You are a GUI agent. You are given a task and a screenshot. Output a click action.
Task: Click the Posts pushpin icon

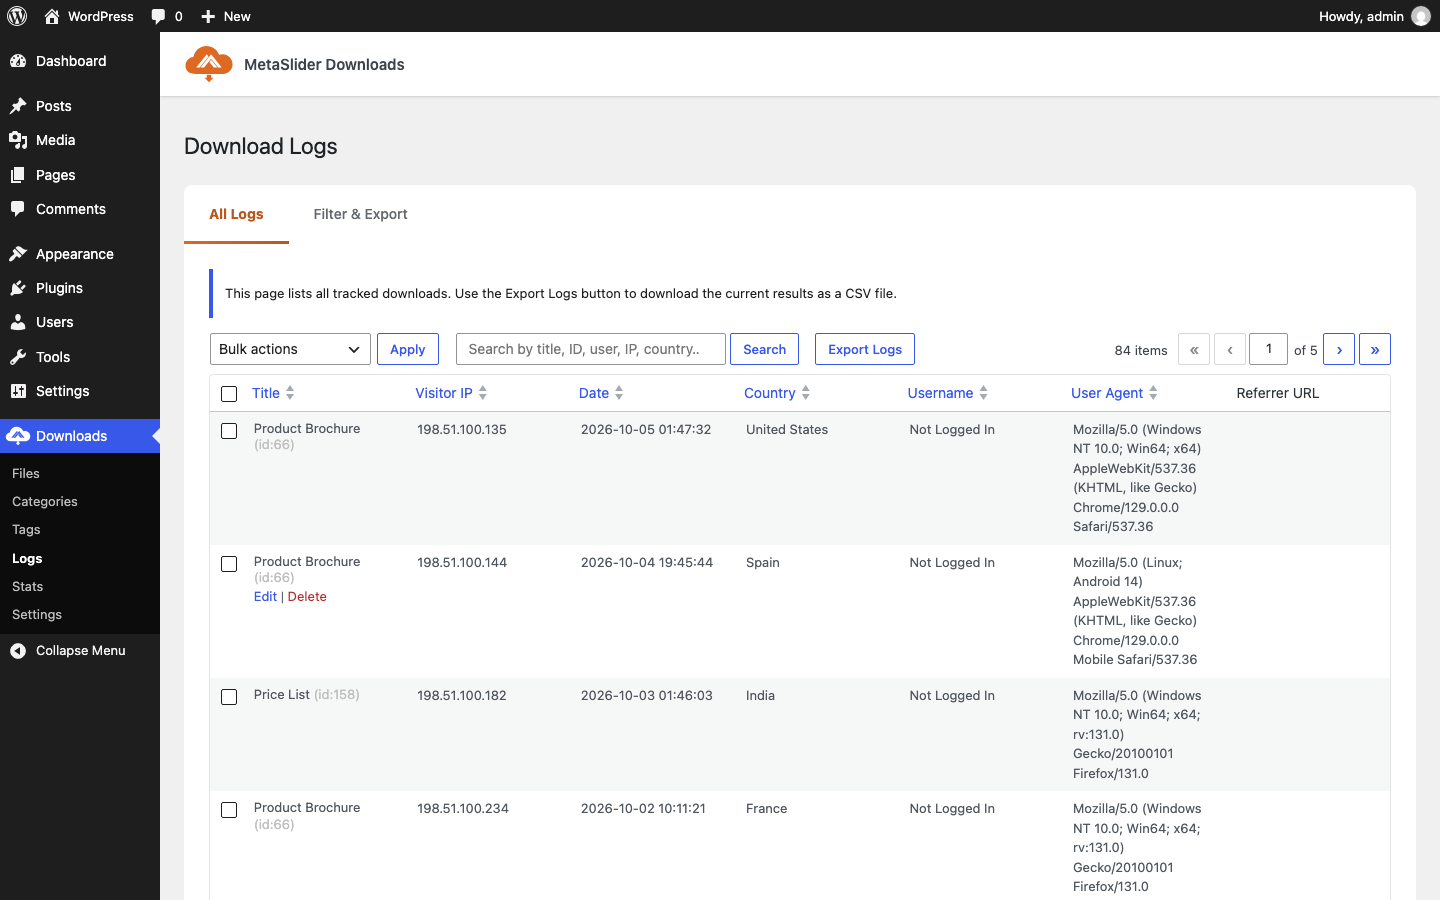[18, 106]
